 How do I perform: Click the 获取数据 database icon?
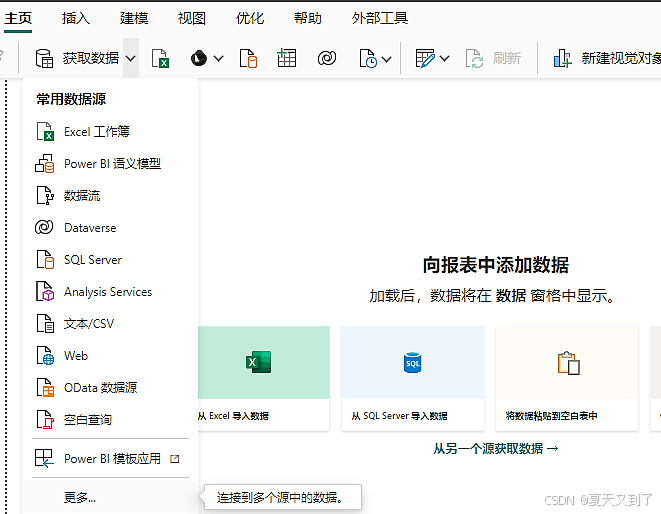click(x=44, y=58)
